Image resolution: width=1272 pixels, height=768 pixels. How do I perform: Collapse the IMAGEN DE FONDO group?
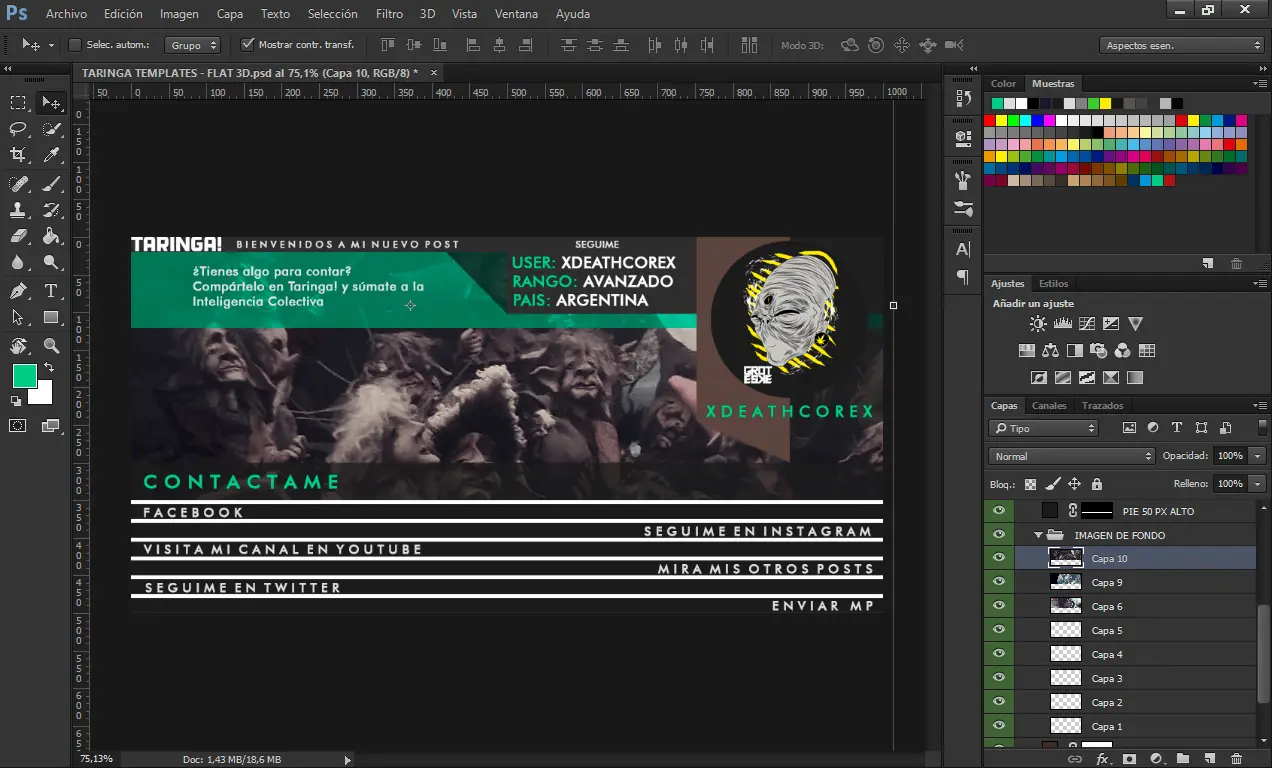tap(1039, 535)
